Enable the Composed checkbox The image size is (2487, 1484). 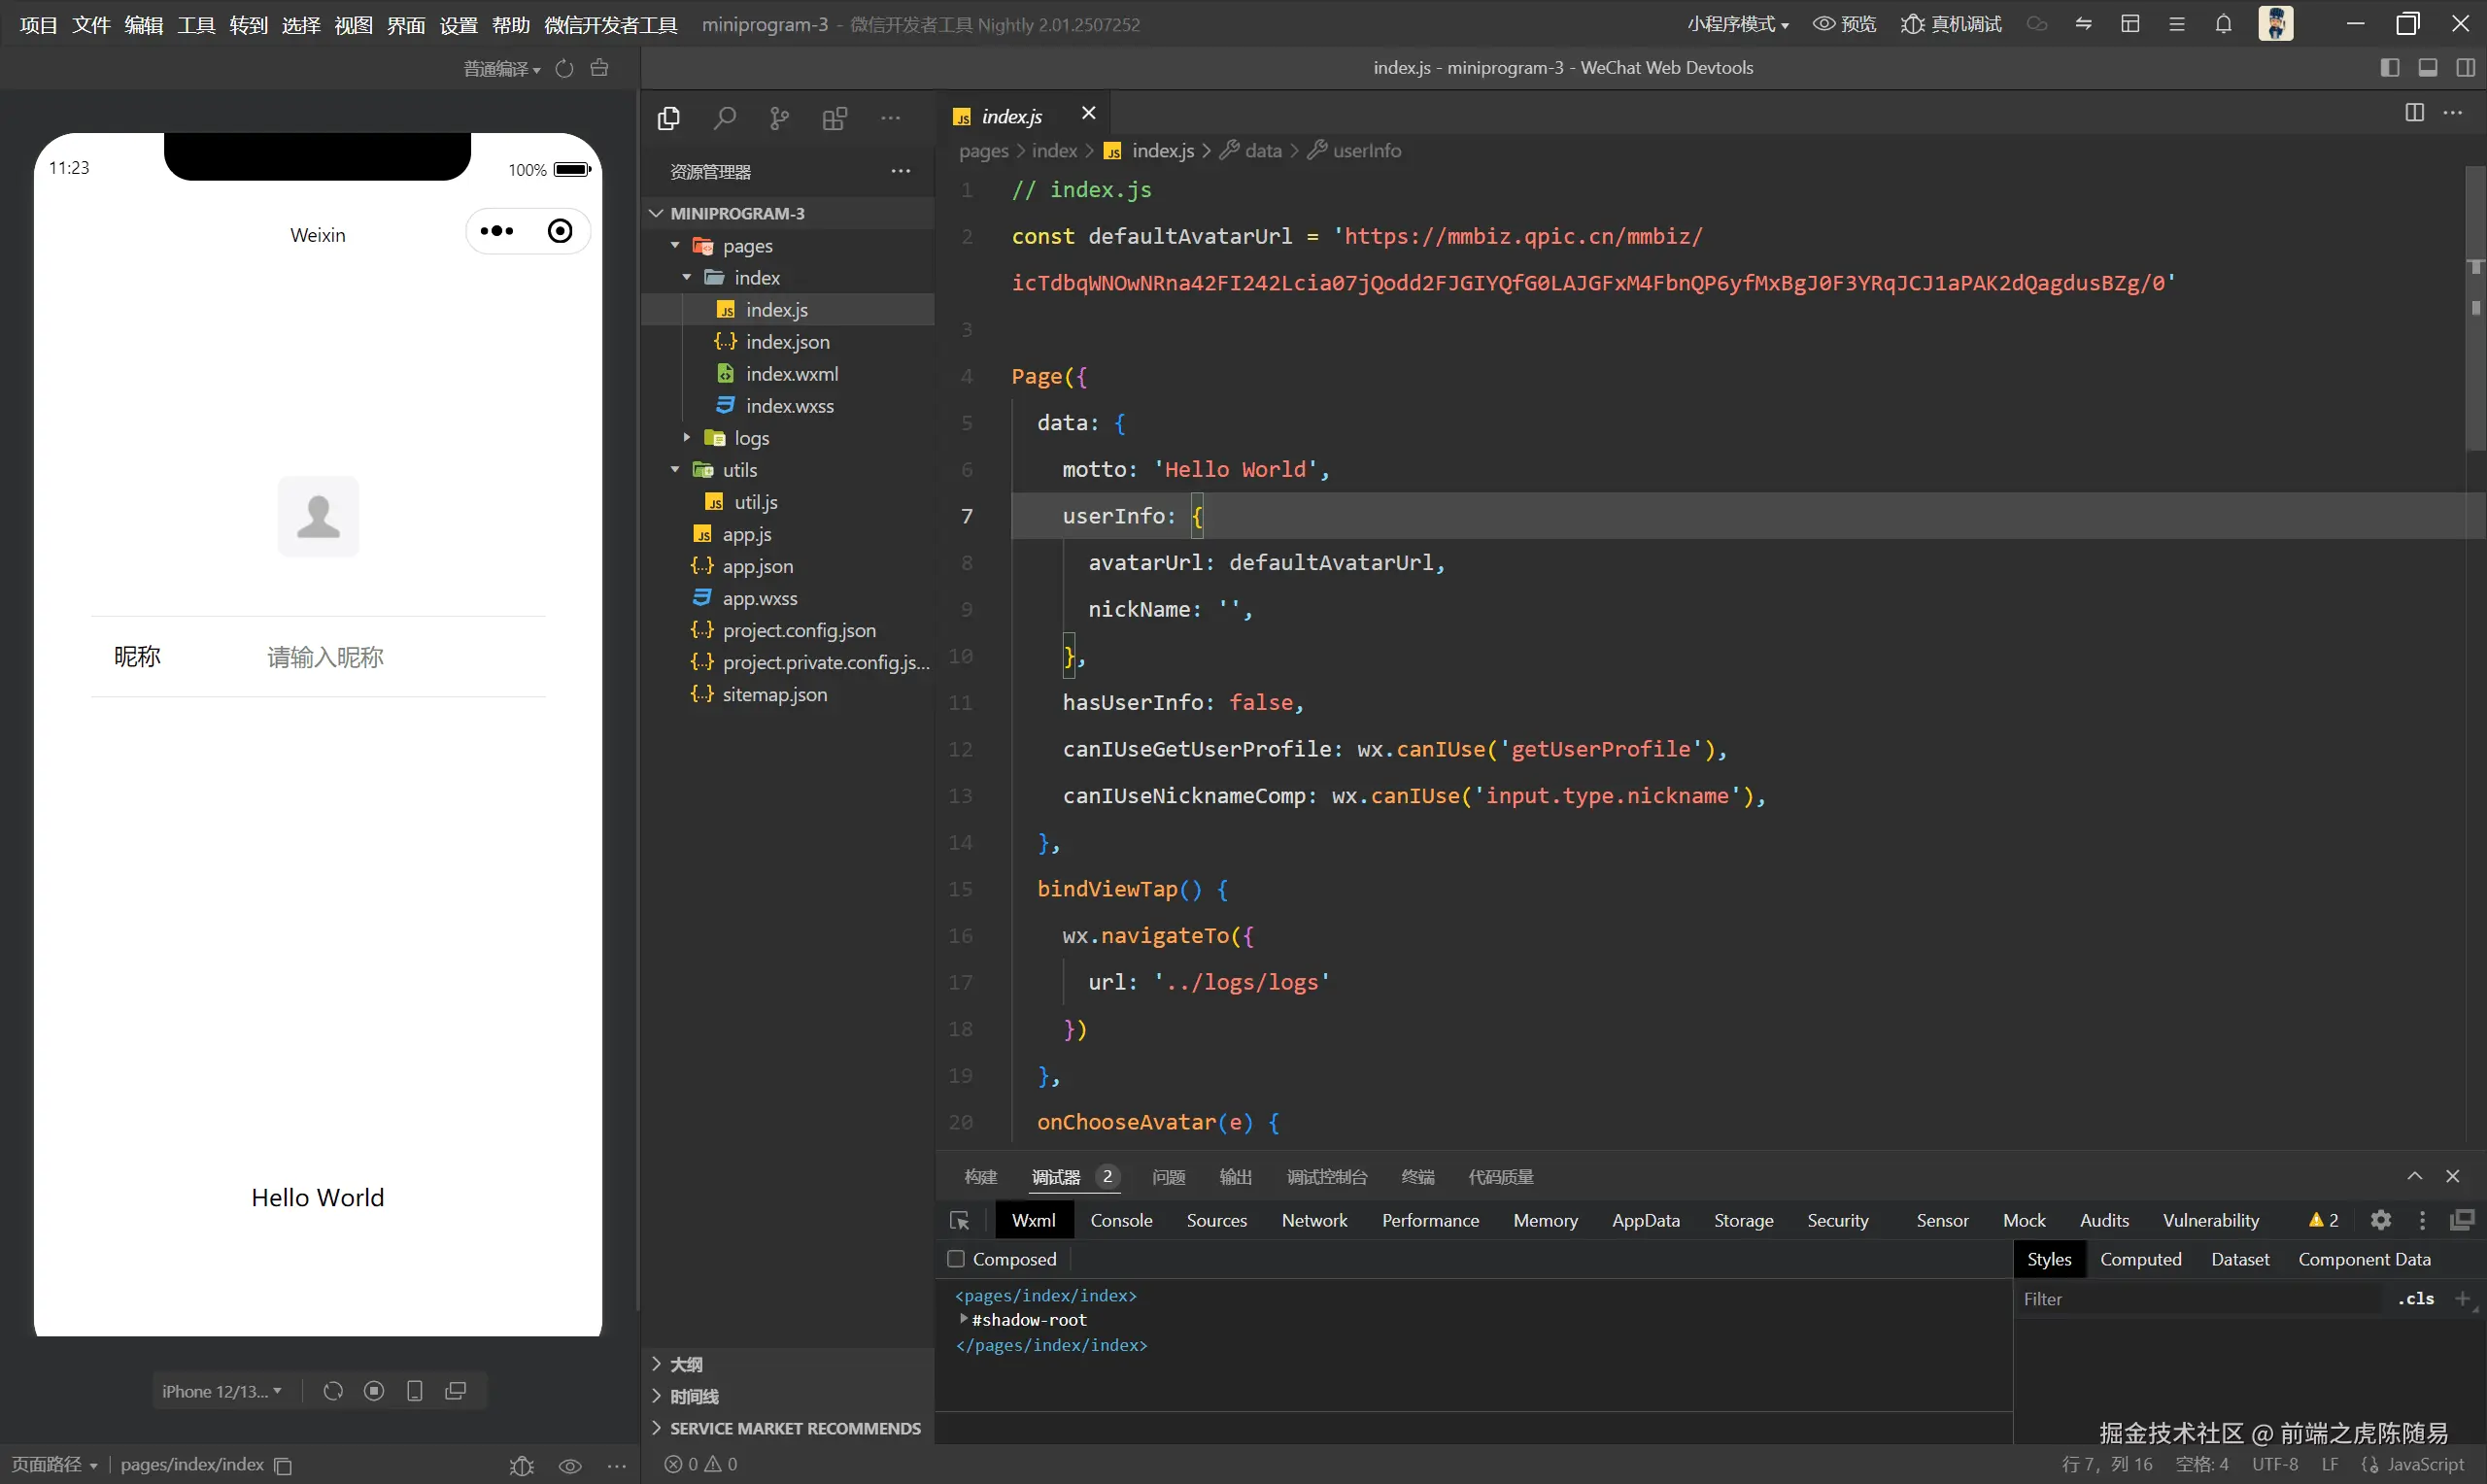[x=956, y=1259]
